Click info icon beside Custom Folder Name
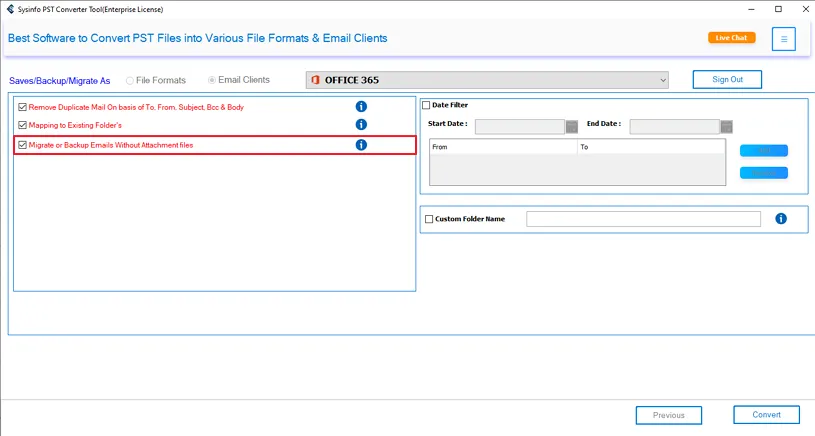The width and height of the screenshot is (815, 436). [x=781, y=219]
